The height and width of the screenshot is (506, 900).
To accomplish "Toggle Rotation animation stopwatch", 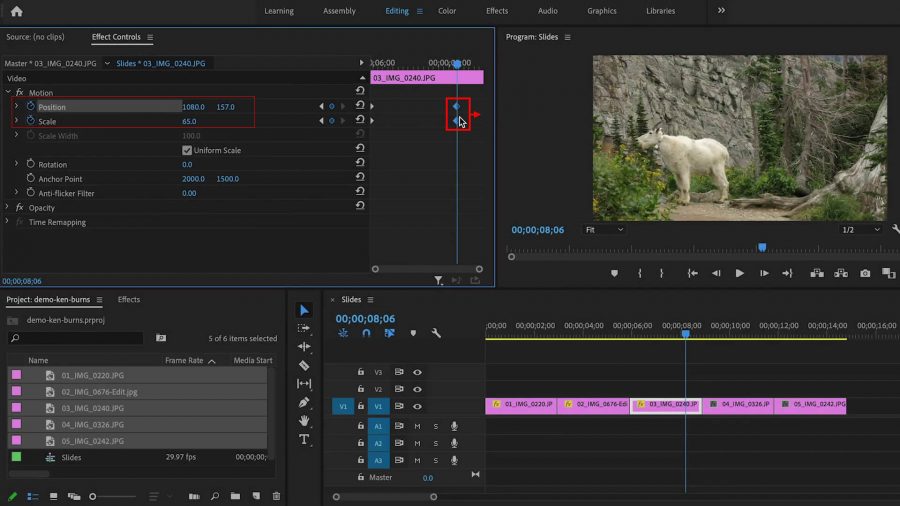I will point(31,164).
